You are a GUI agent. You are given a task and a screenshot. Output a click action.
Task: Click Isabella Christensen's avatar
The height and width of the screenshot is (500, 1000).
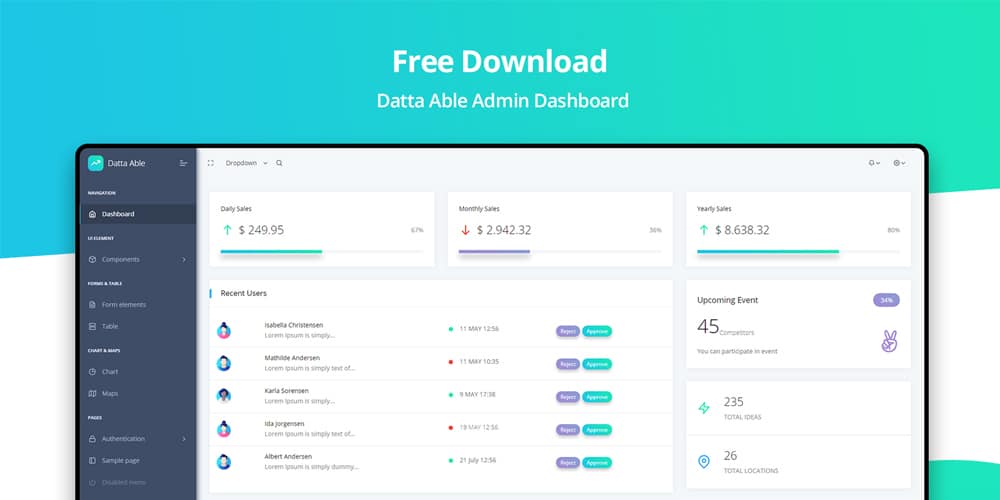[224, 330]
